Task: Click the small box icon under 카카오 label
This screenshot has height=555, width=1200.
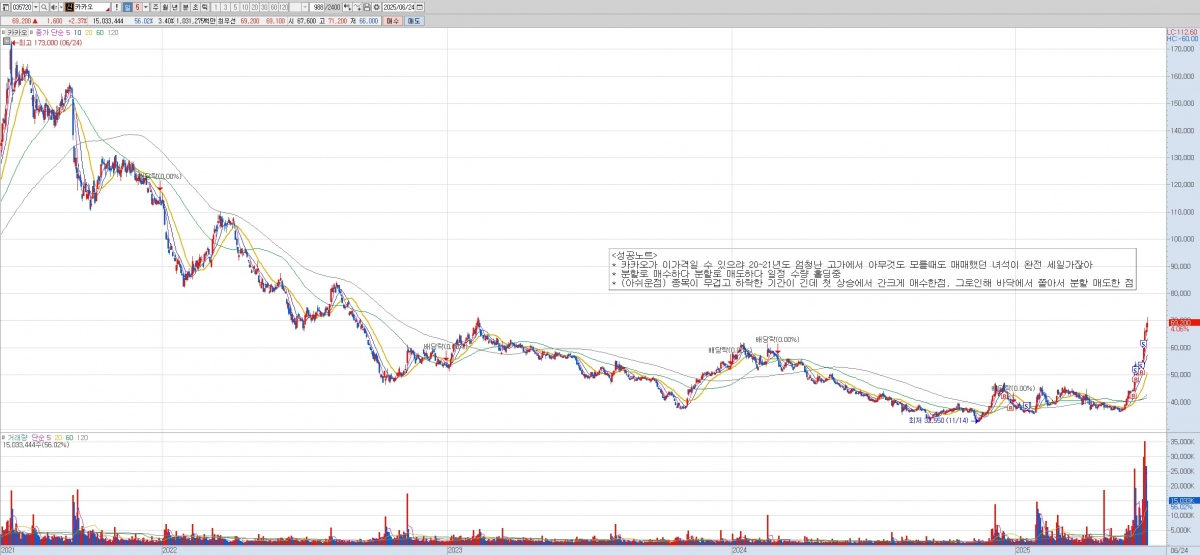Action: 5,43
